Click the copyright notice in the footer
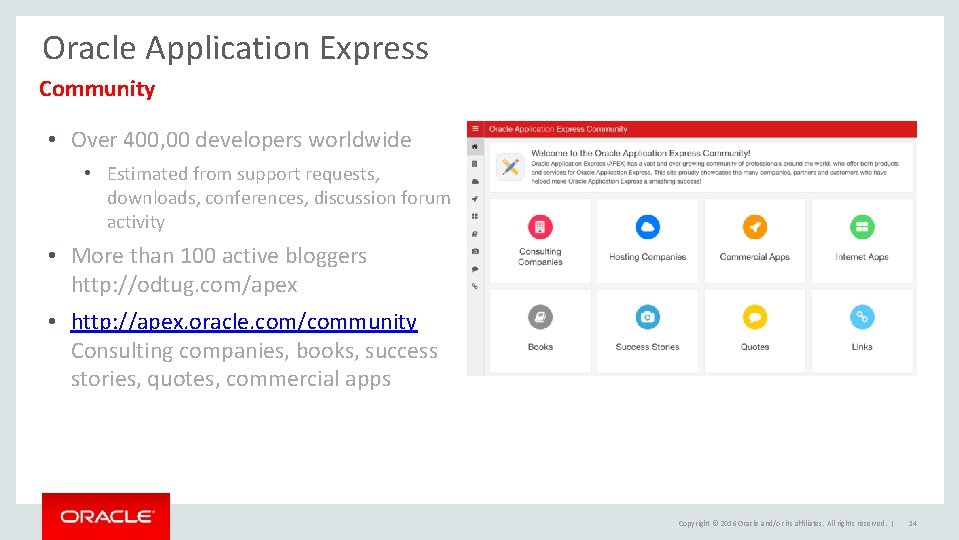 (x=782, y=523)
